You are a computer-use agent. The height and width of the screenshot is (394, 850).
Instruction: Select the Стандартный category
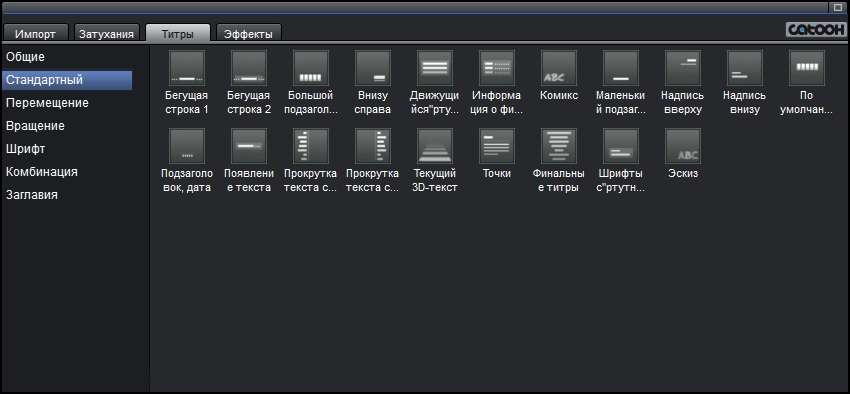(x=67, y=80)
